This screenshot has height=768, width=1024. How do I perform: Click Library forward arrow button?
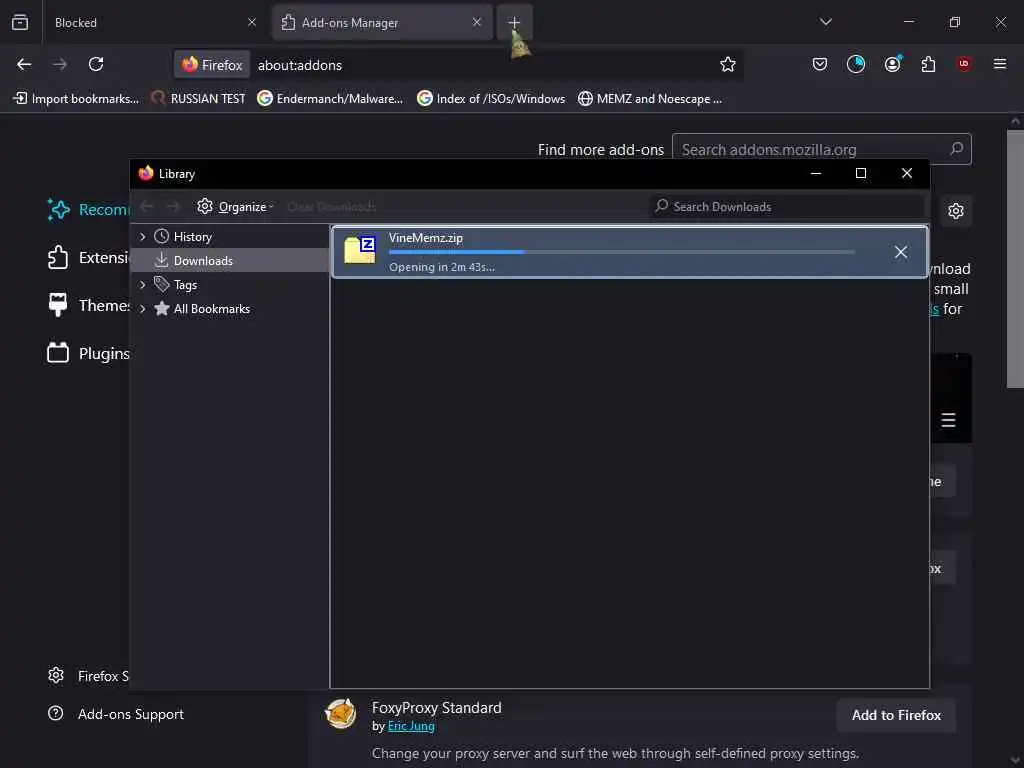click(x=173, y=206)
